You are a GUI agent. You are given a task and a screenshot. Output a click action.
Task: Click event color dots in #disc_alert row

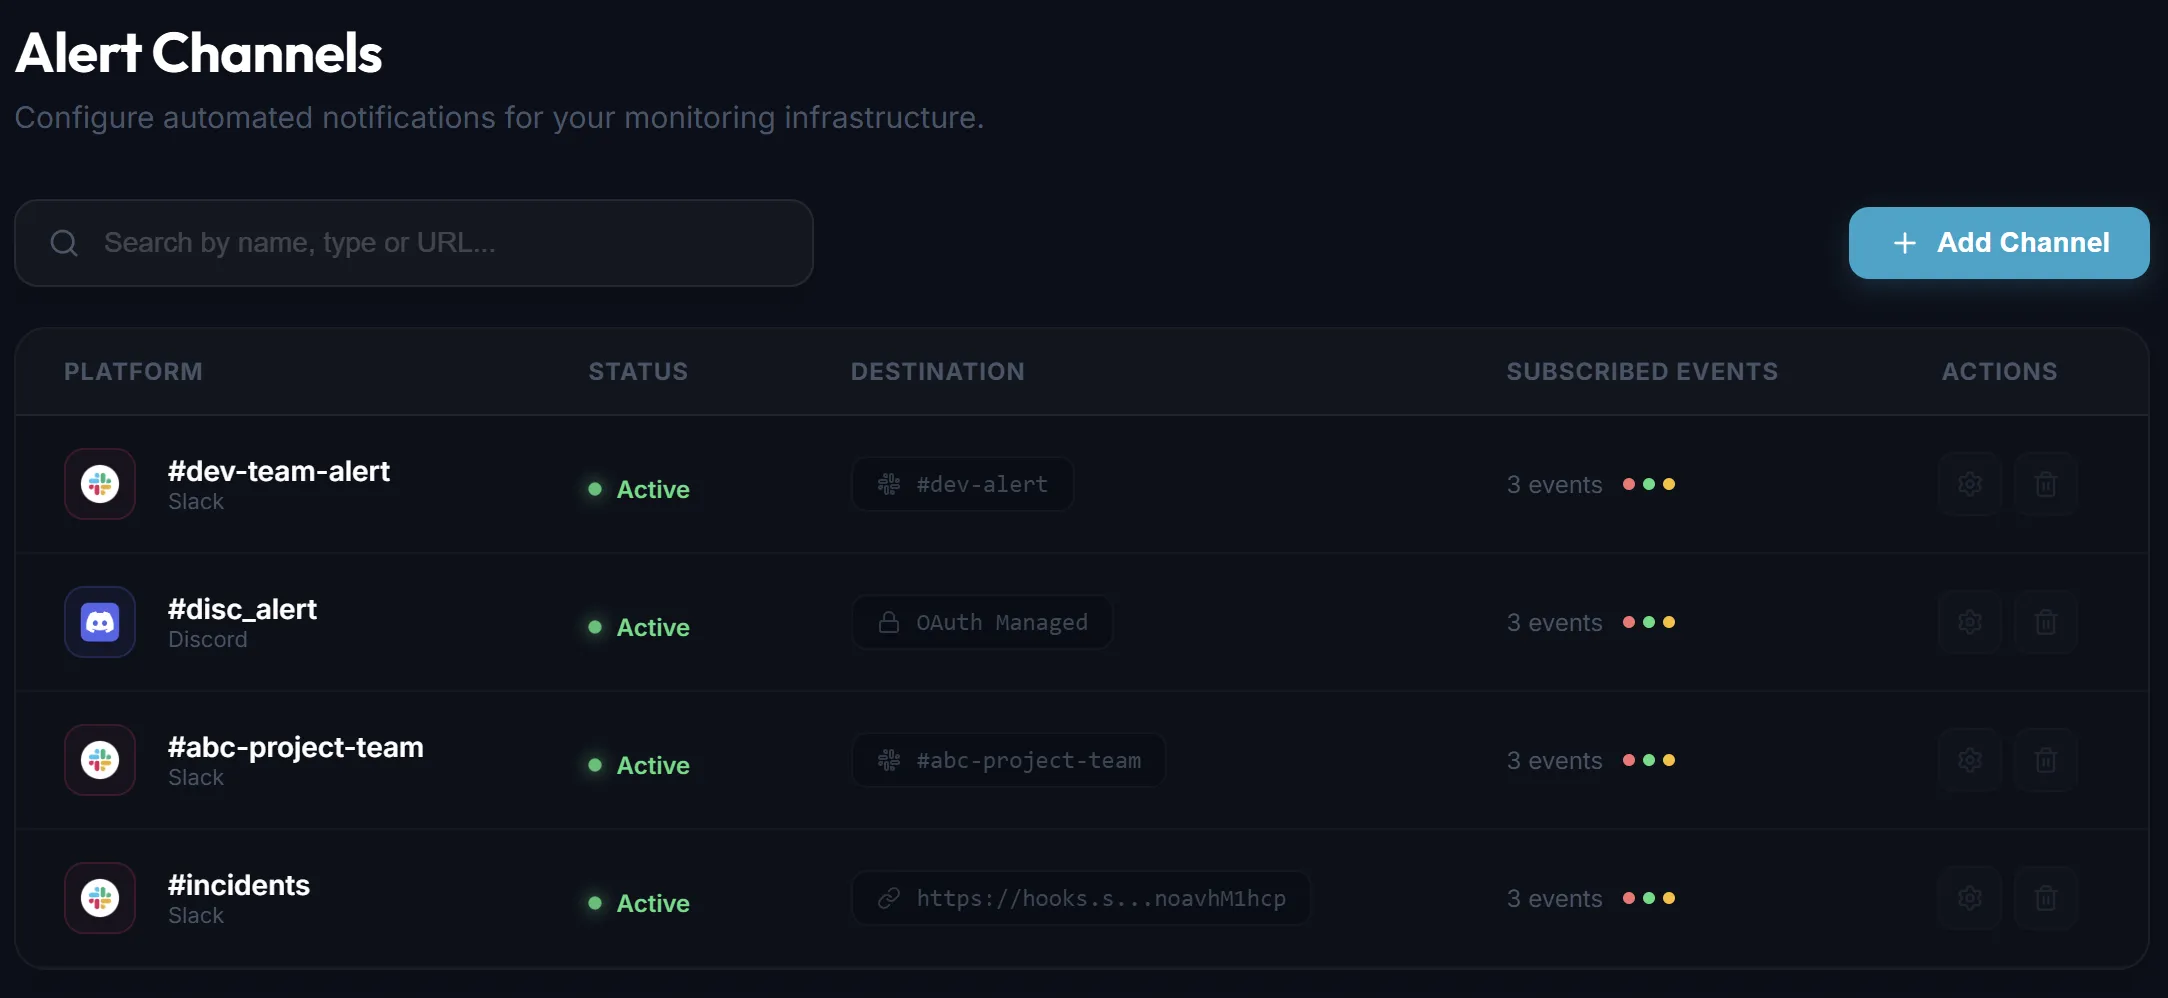[1649, 622]
